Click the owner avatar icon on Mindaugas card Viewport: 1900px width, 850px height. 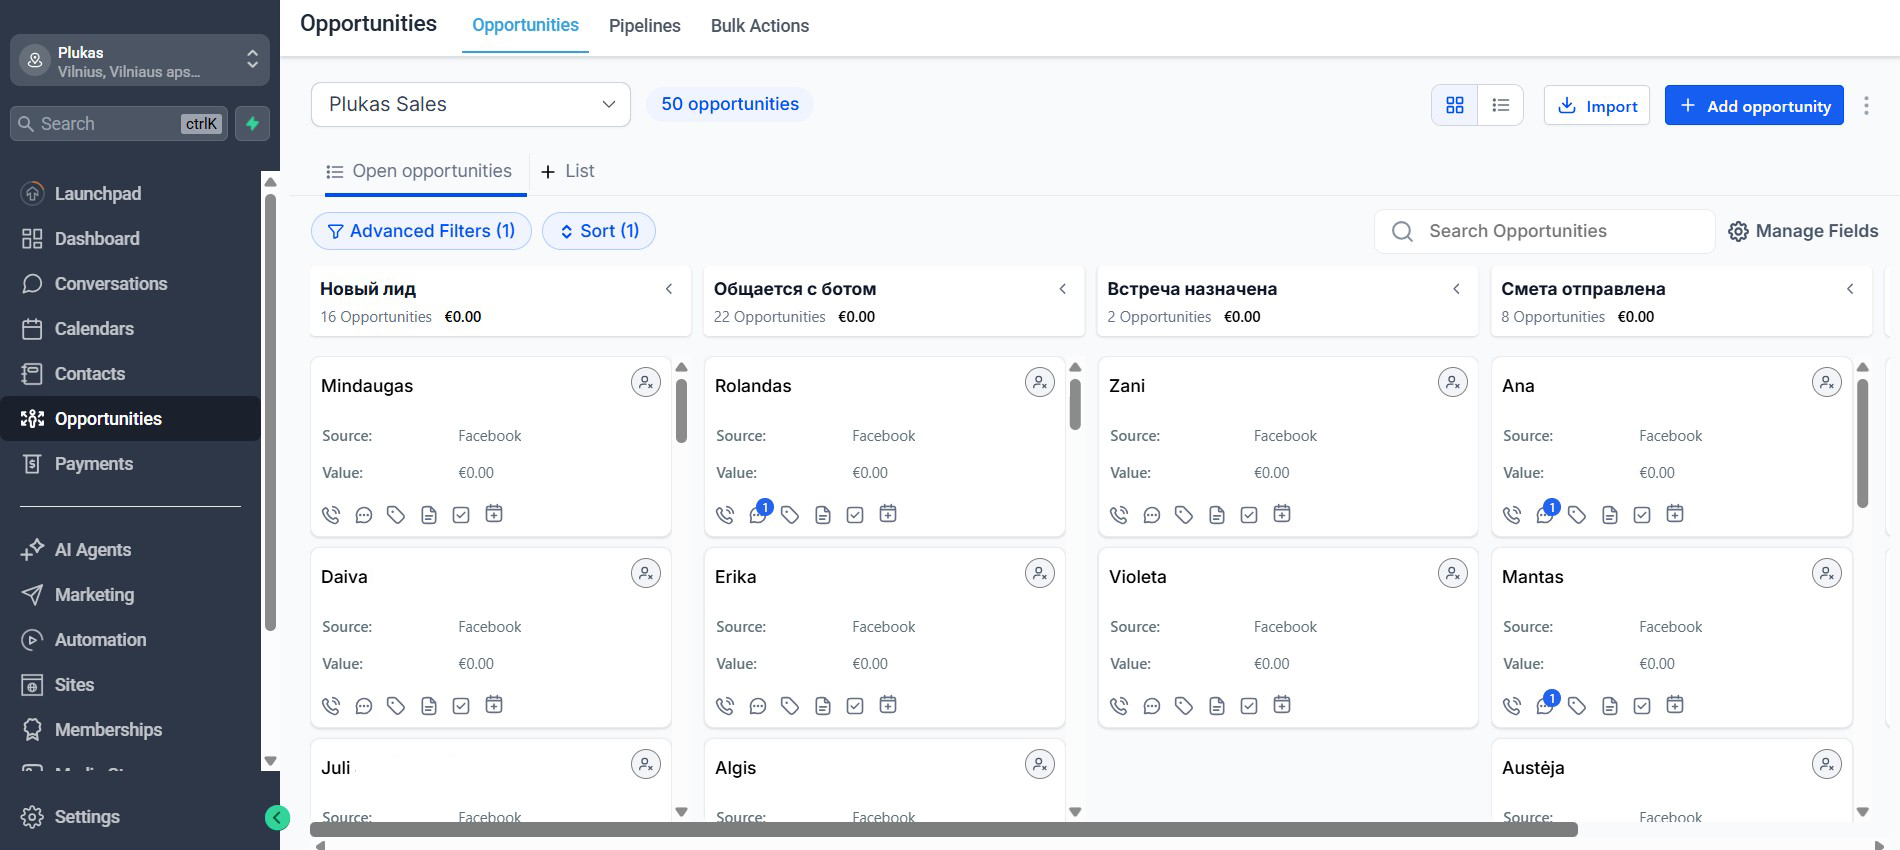coord(646,382)
